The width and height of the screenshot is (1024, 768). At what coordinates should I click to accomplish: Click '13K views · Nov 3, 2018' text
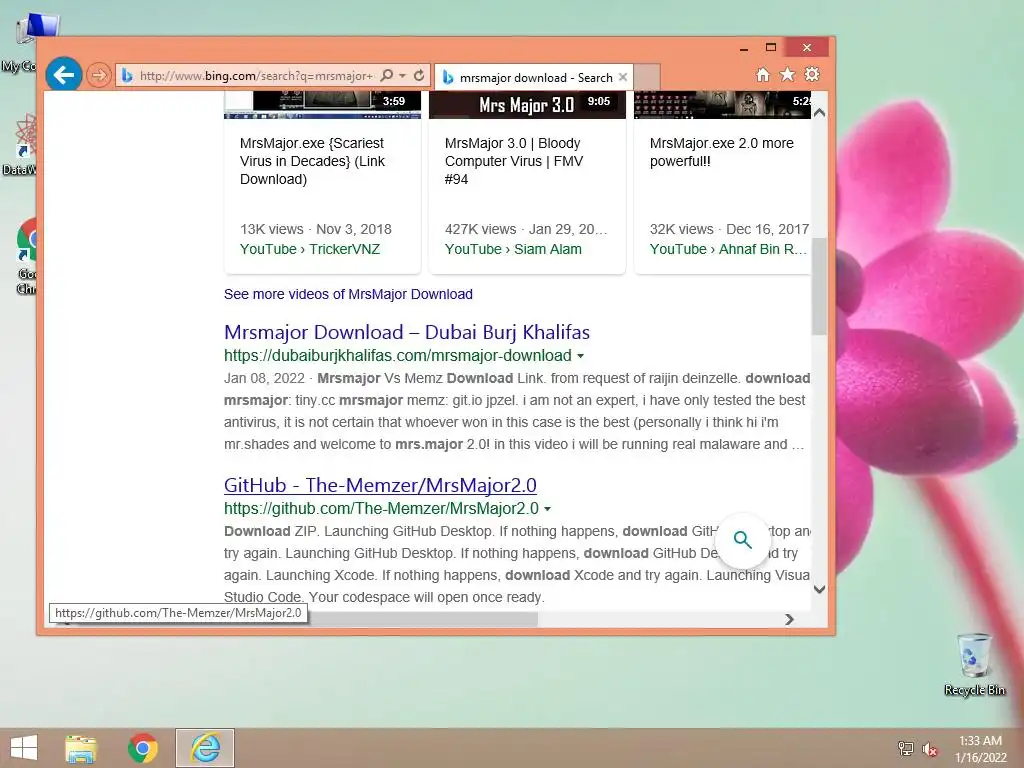coord(315,229)
